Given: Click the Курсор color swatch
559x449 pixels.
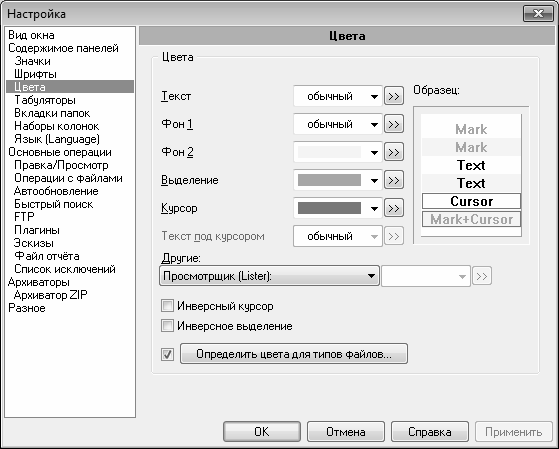Looking at the screenshot, I should pos(329,208).
